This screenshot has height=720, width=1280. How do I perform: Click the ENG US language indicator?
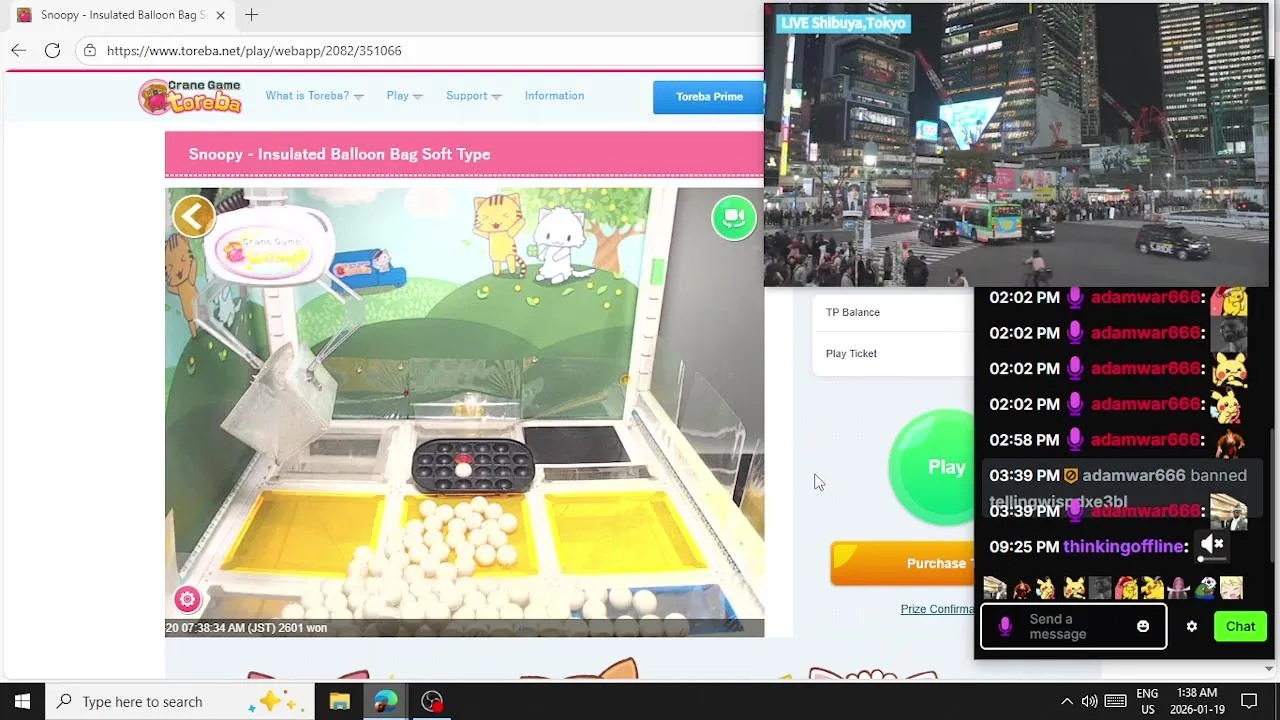[1147, 701]
